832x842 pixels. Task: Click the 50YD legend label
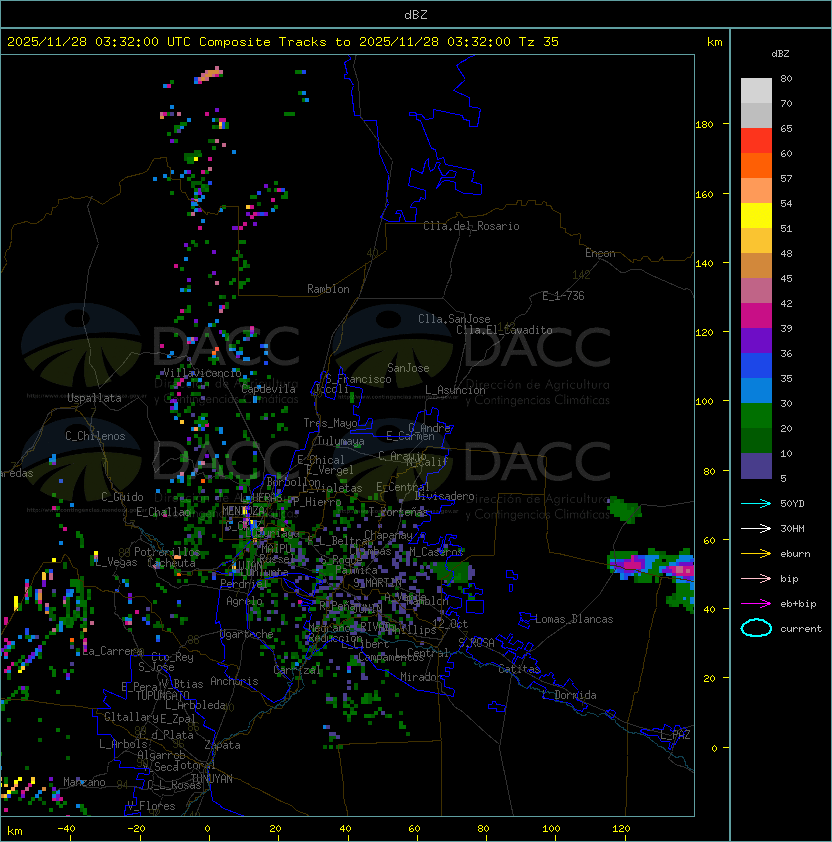pyautogui.click(x=792, y=503)
